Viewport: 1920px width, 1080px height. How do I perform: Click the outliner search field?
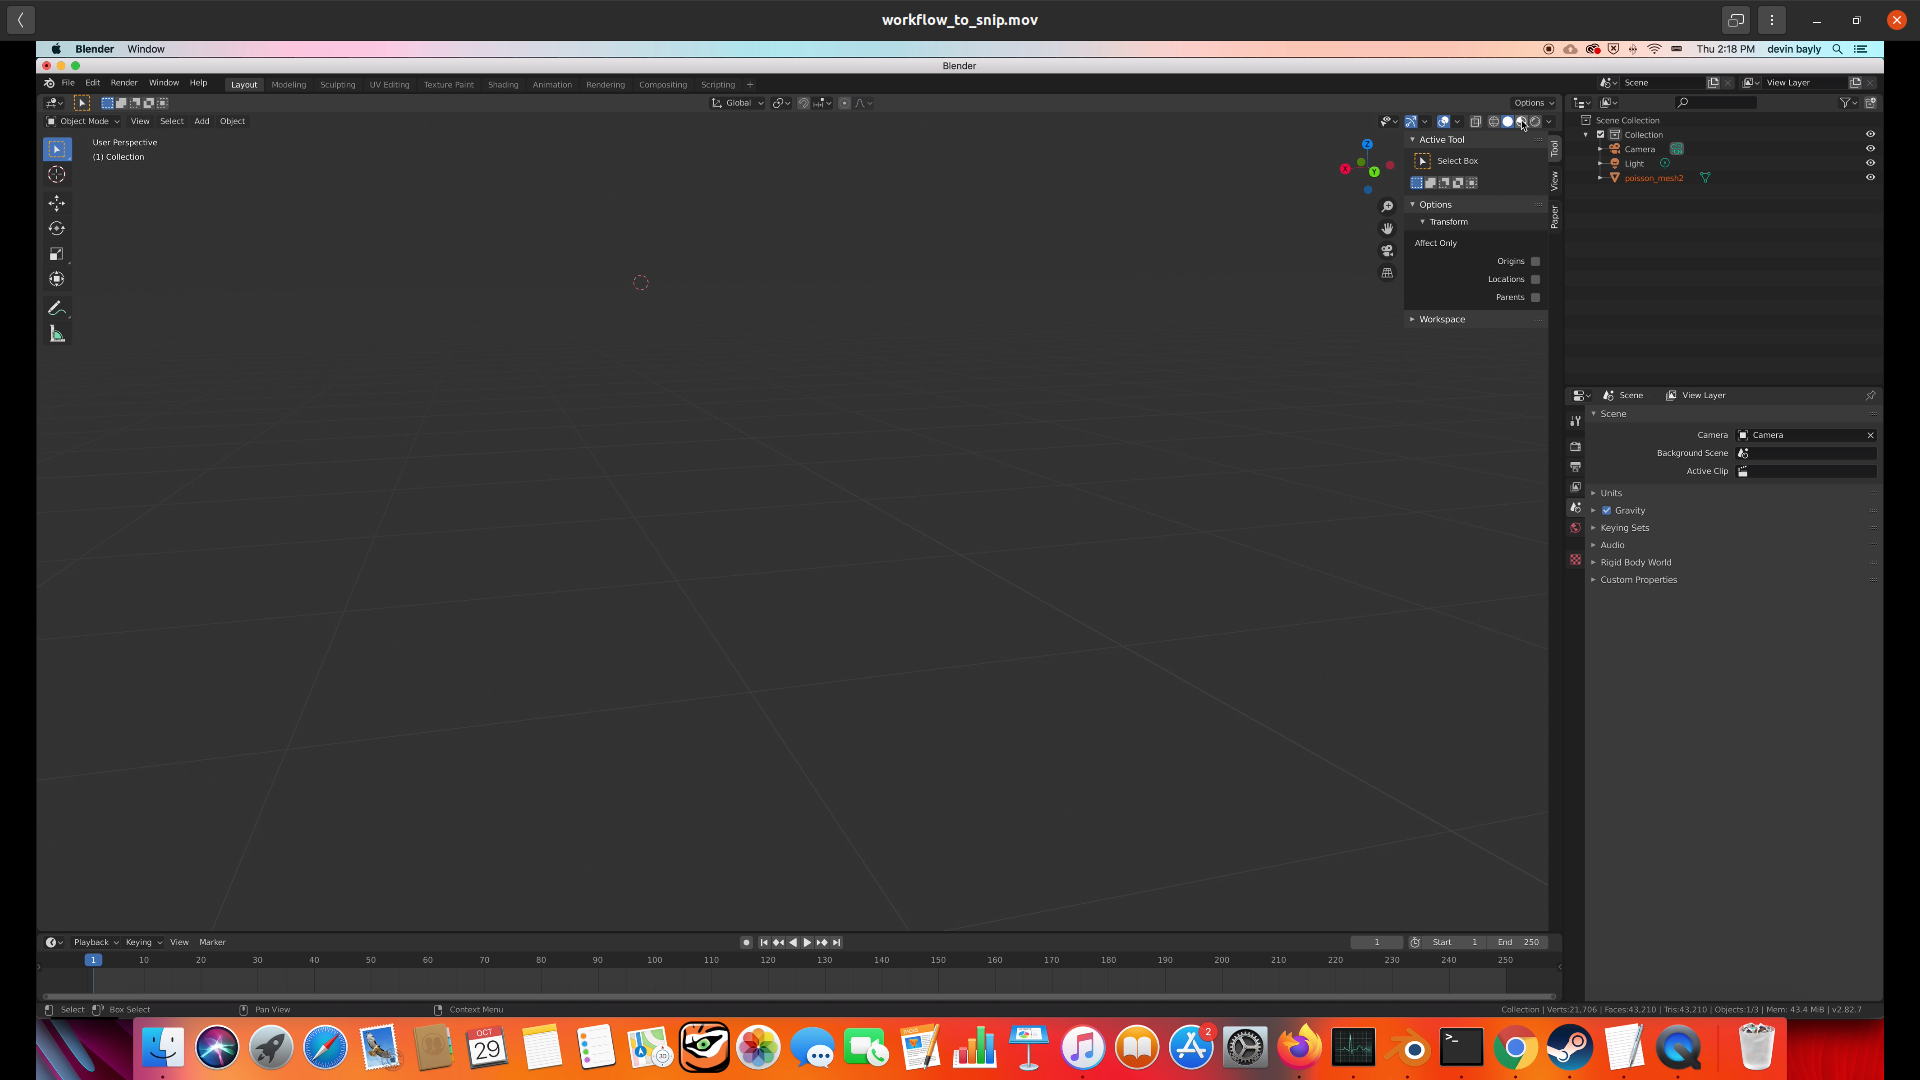pyautogui.click(x=1716, y=102)
